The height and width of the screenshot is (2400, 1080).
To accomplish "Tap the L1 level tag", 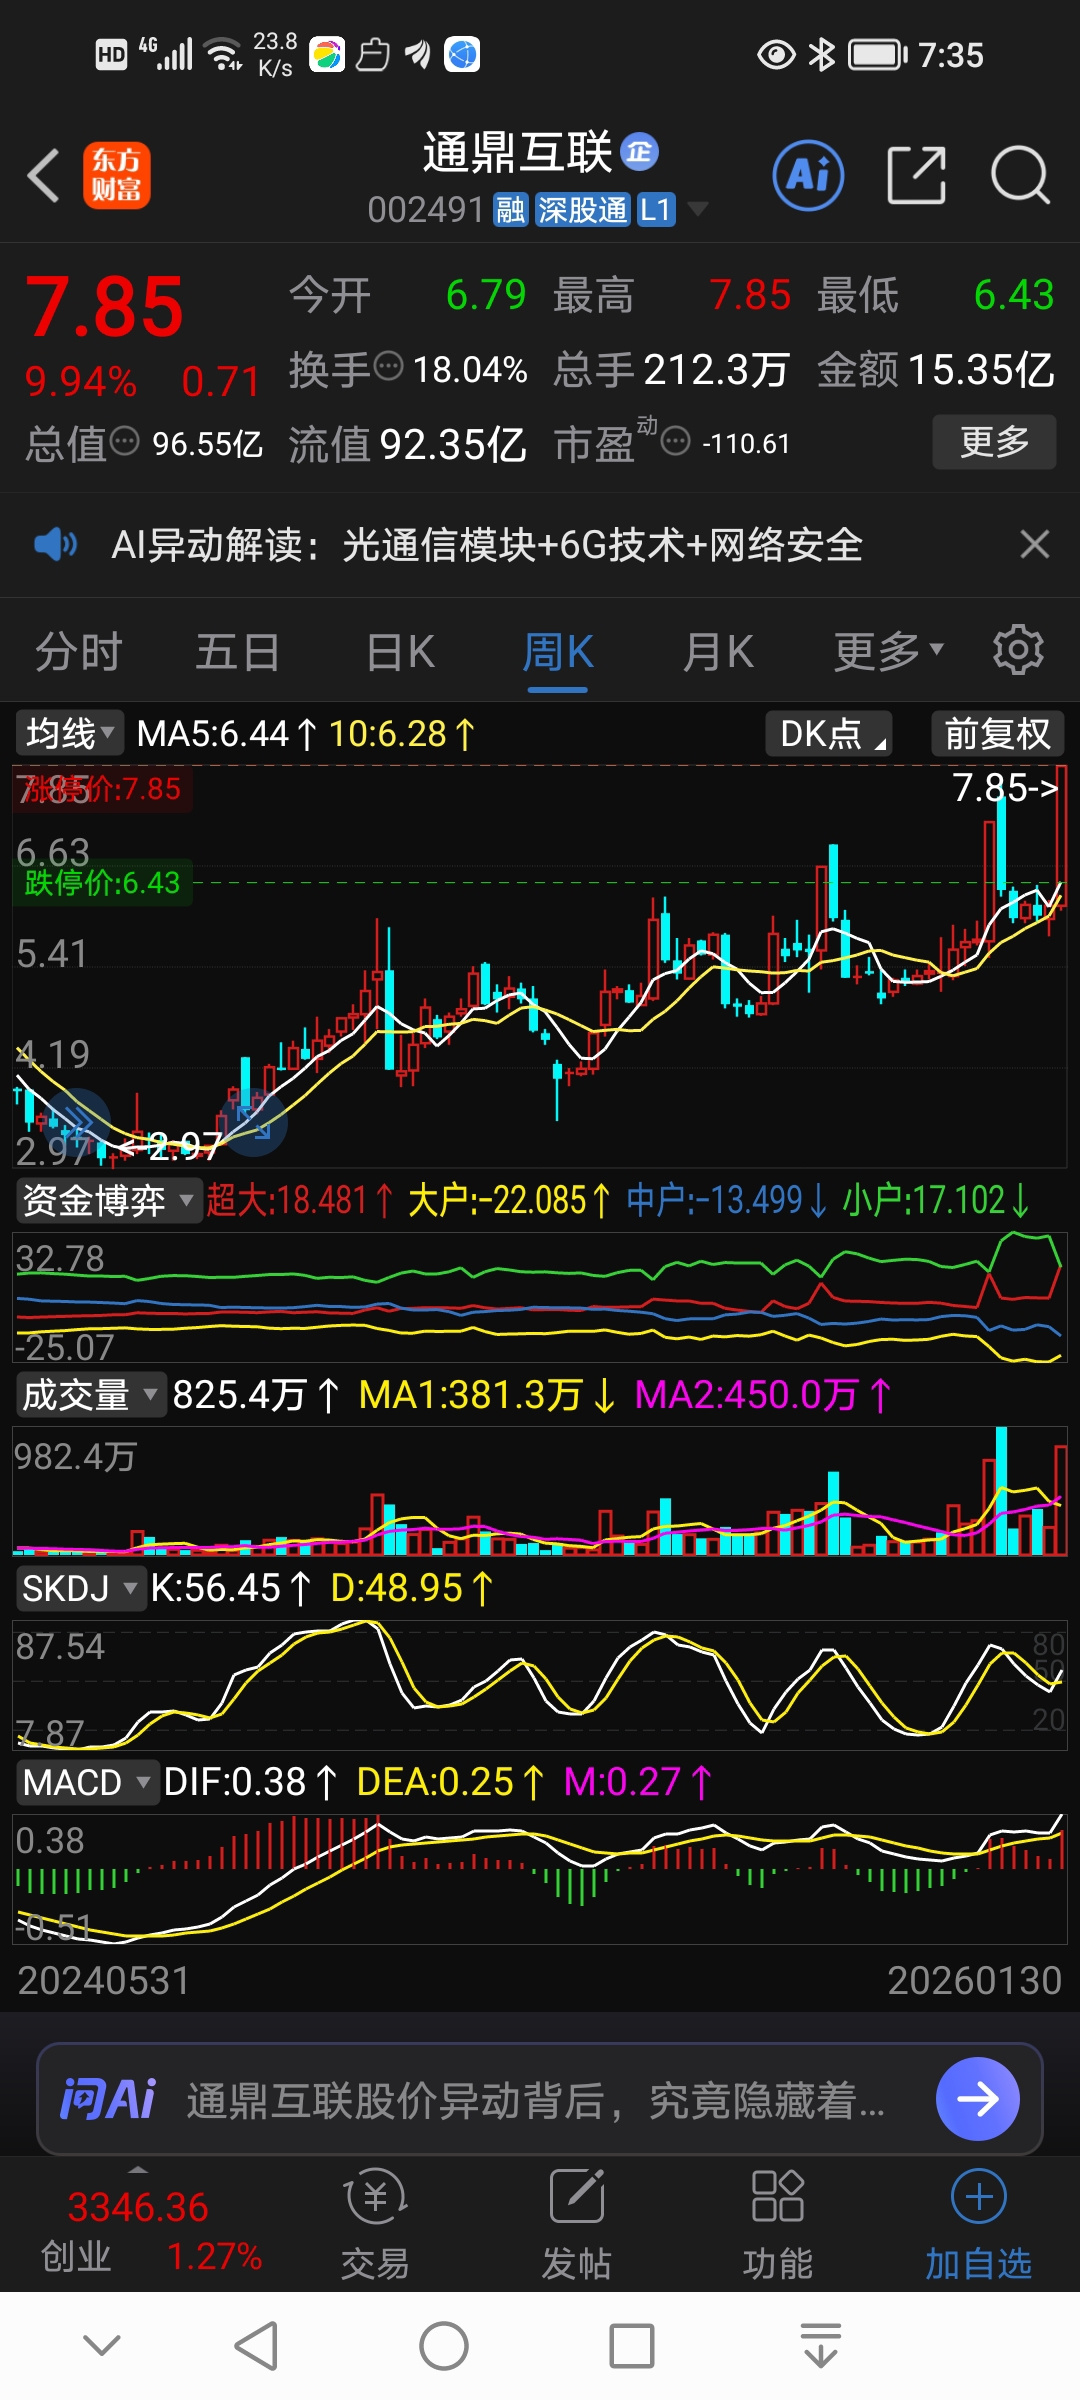I will tap(656, 209).
